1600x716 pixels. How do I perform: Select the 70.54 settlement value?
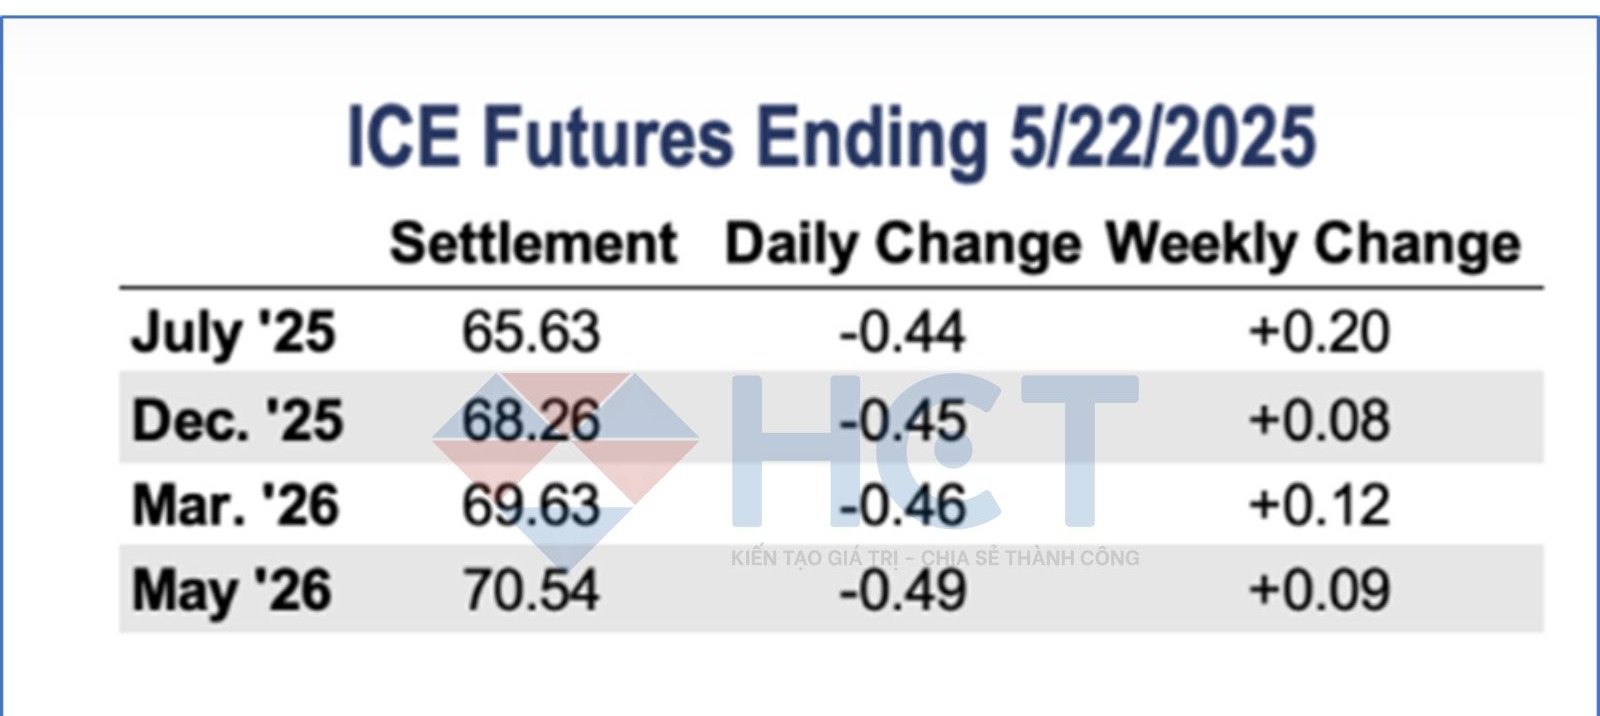531,590
